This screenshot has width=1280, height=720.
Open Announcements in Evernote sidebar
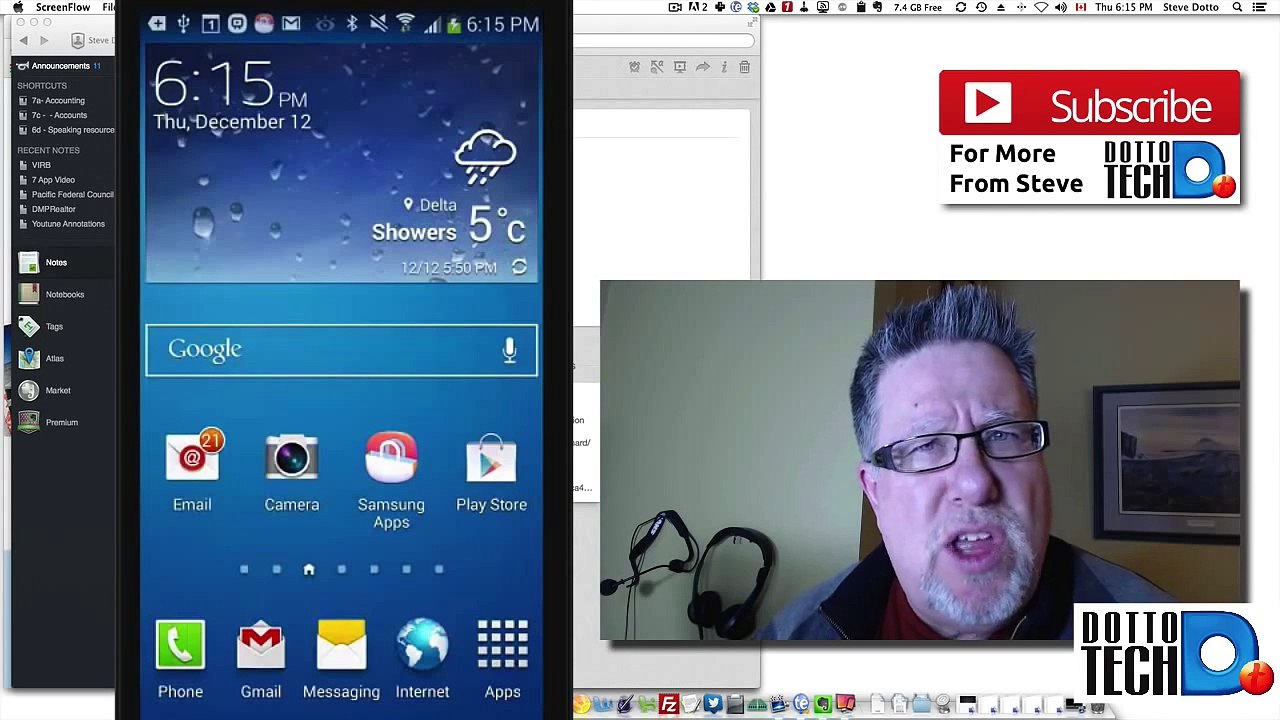click(x=58, y=66)
